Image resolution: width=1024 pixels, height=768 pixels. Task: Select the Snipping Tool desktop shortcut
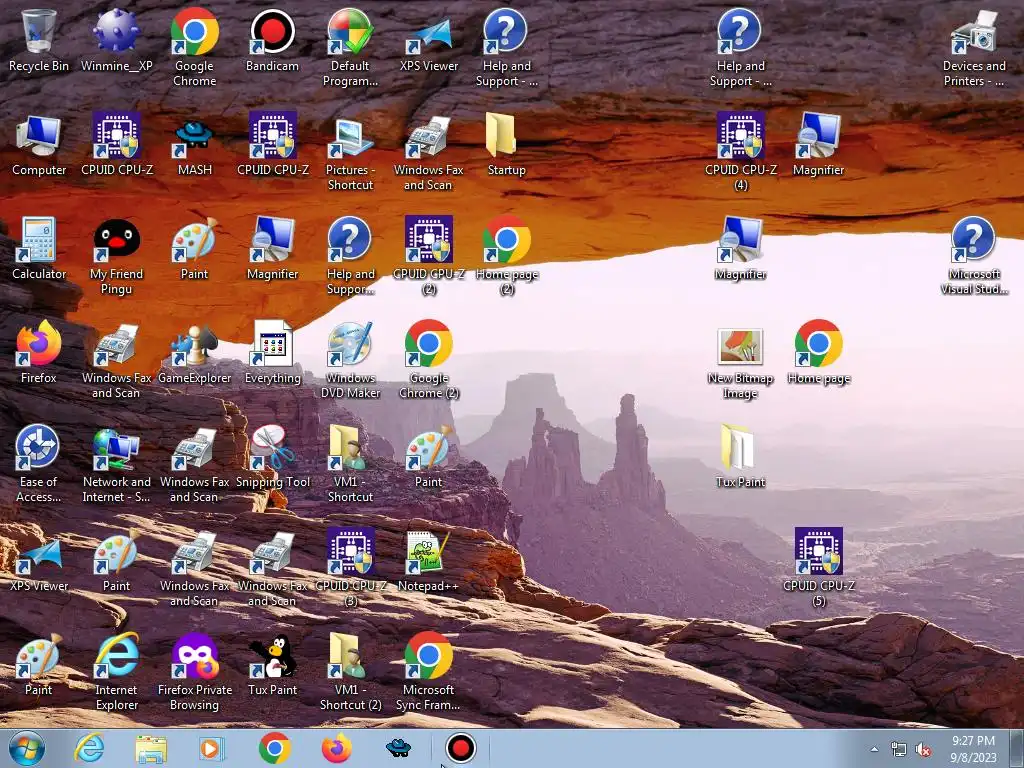click(x=272, y=456)
